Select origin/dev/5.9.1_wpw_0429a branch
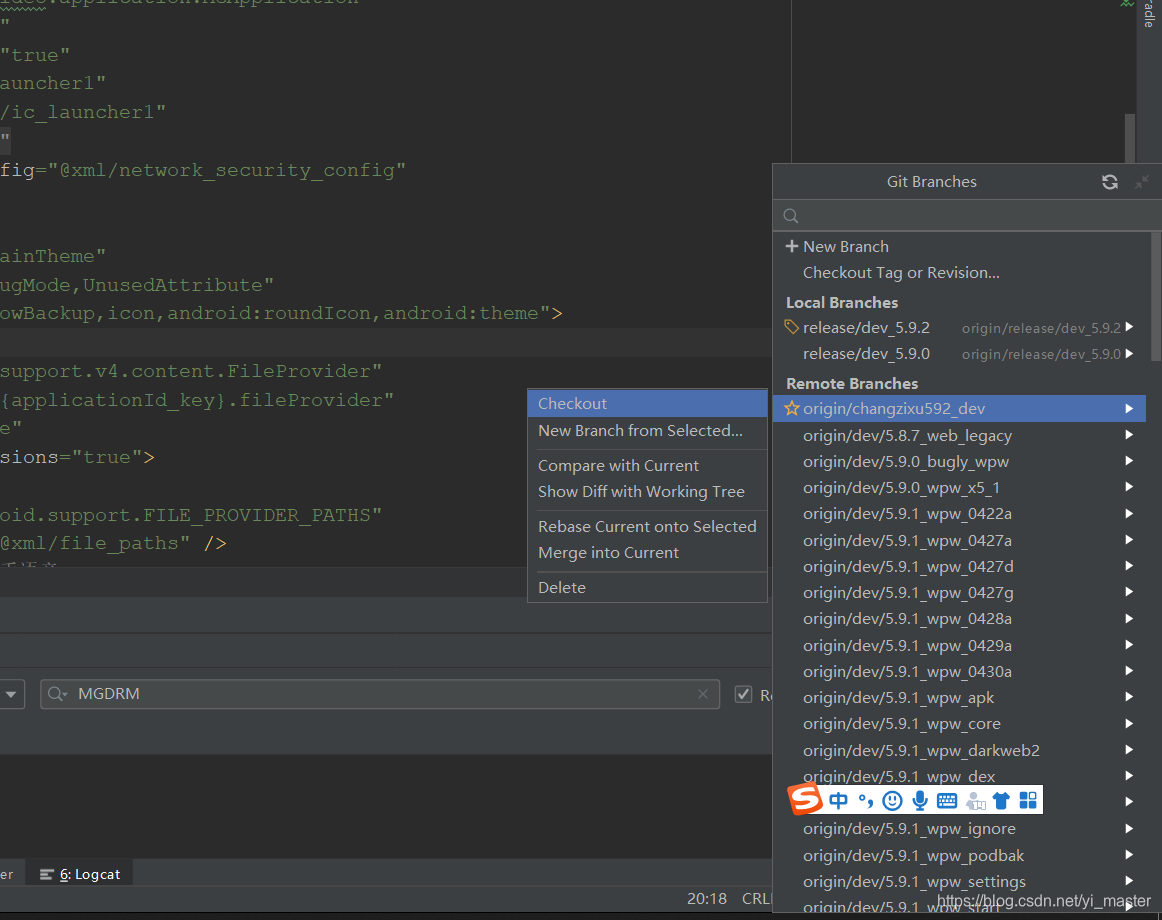This screenshot has width=1162, height=920. (959, 646)
